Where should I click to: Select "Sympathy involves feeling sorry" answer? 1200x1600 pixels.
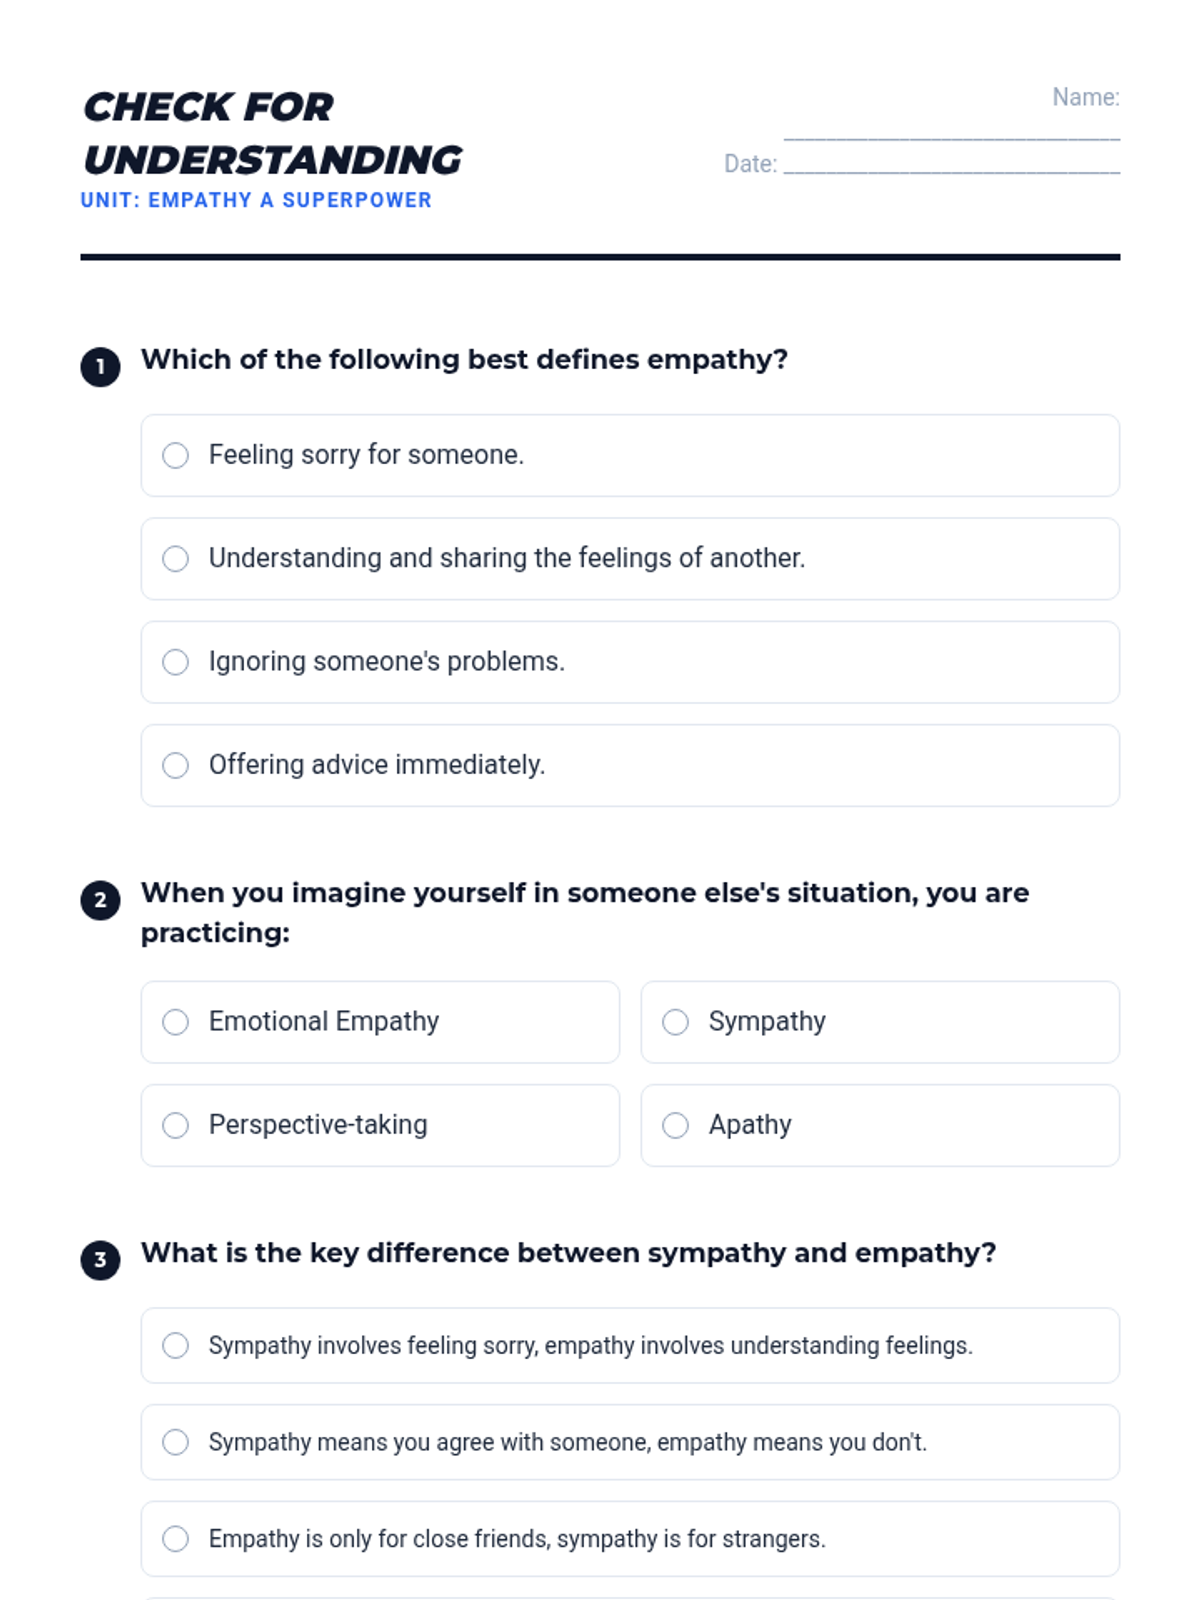(176, 1346)
